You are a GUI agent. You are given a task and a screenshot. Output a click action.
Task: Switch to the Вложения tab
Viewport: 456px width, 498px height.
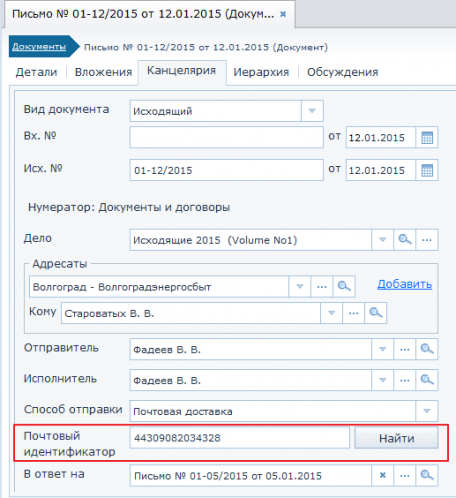[103, 72]
